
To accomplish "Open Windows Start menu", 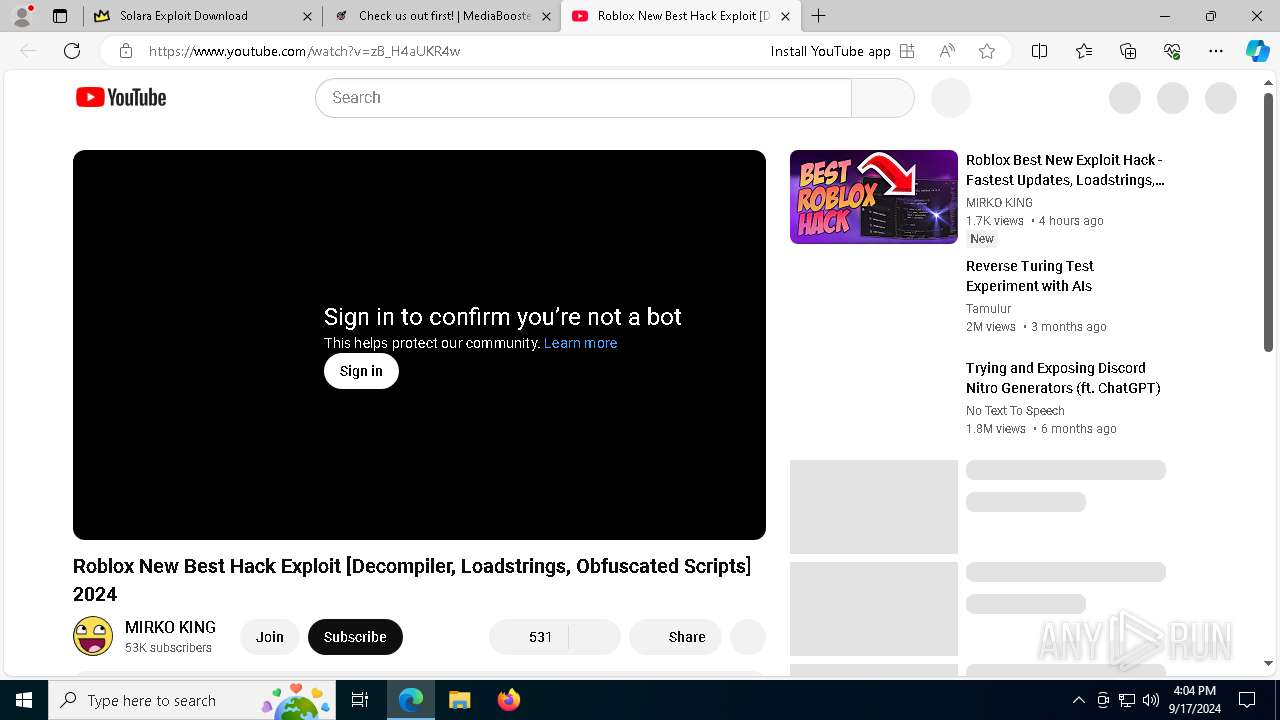I will [24, 700].
